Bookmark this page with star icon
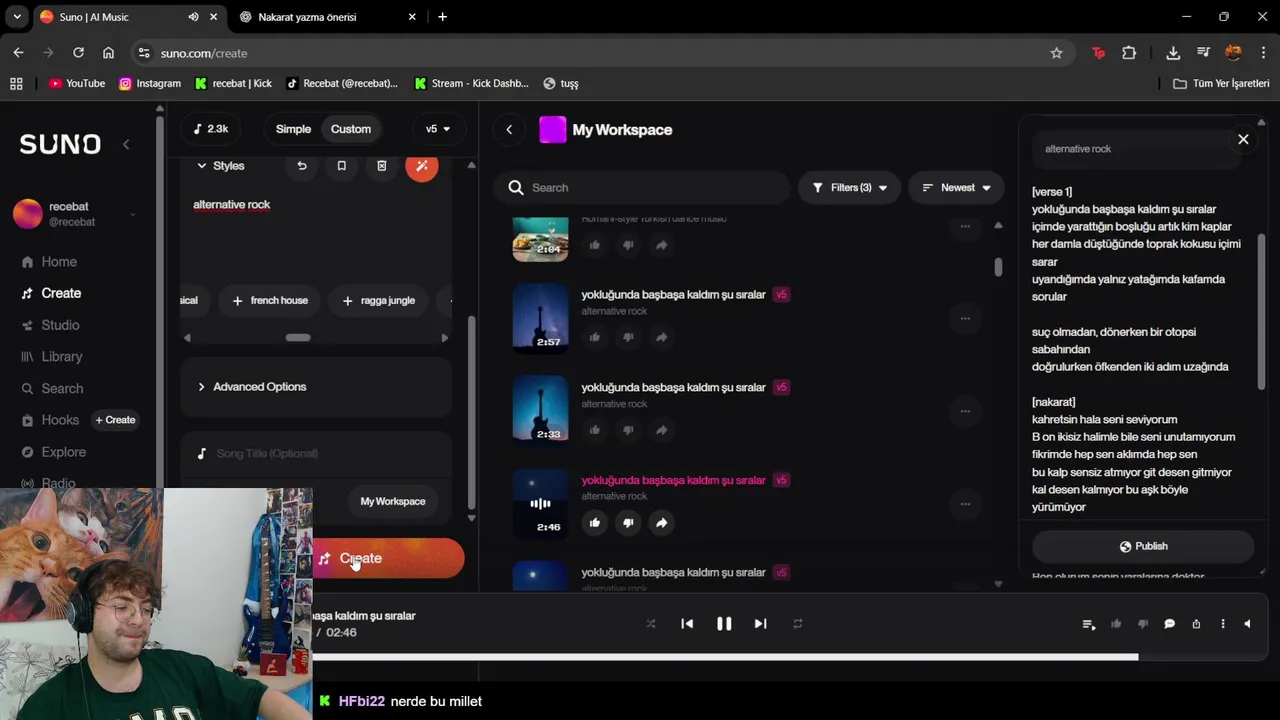The image size is (1280, 720). coord(1056,53)
